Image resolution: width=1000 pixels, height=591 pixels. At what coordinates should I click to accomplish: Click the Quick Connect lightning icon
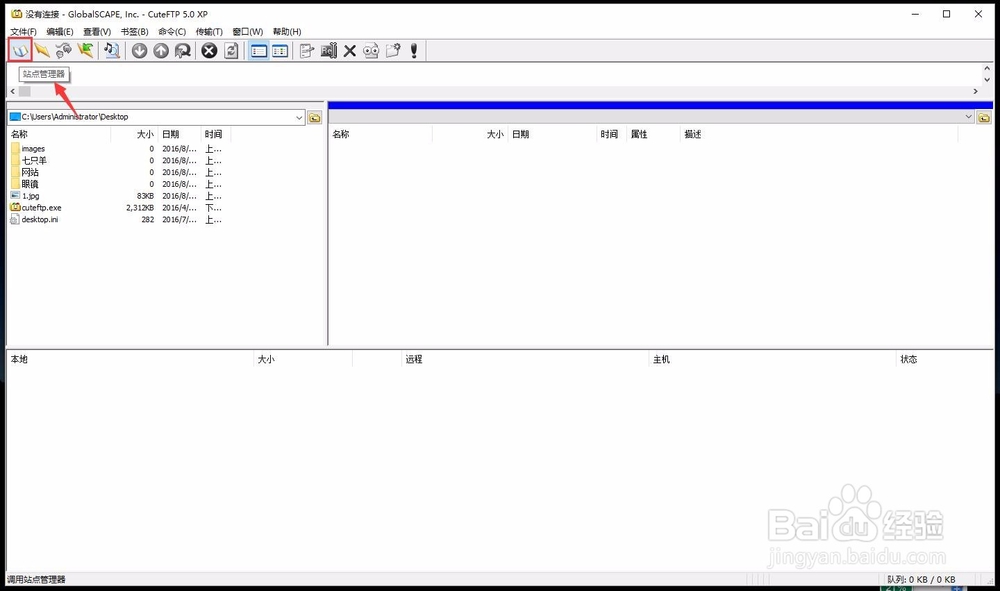(42, 50)
